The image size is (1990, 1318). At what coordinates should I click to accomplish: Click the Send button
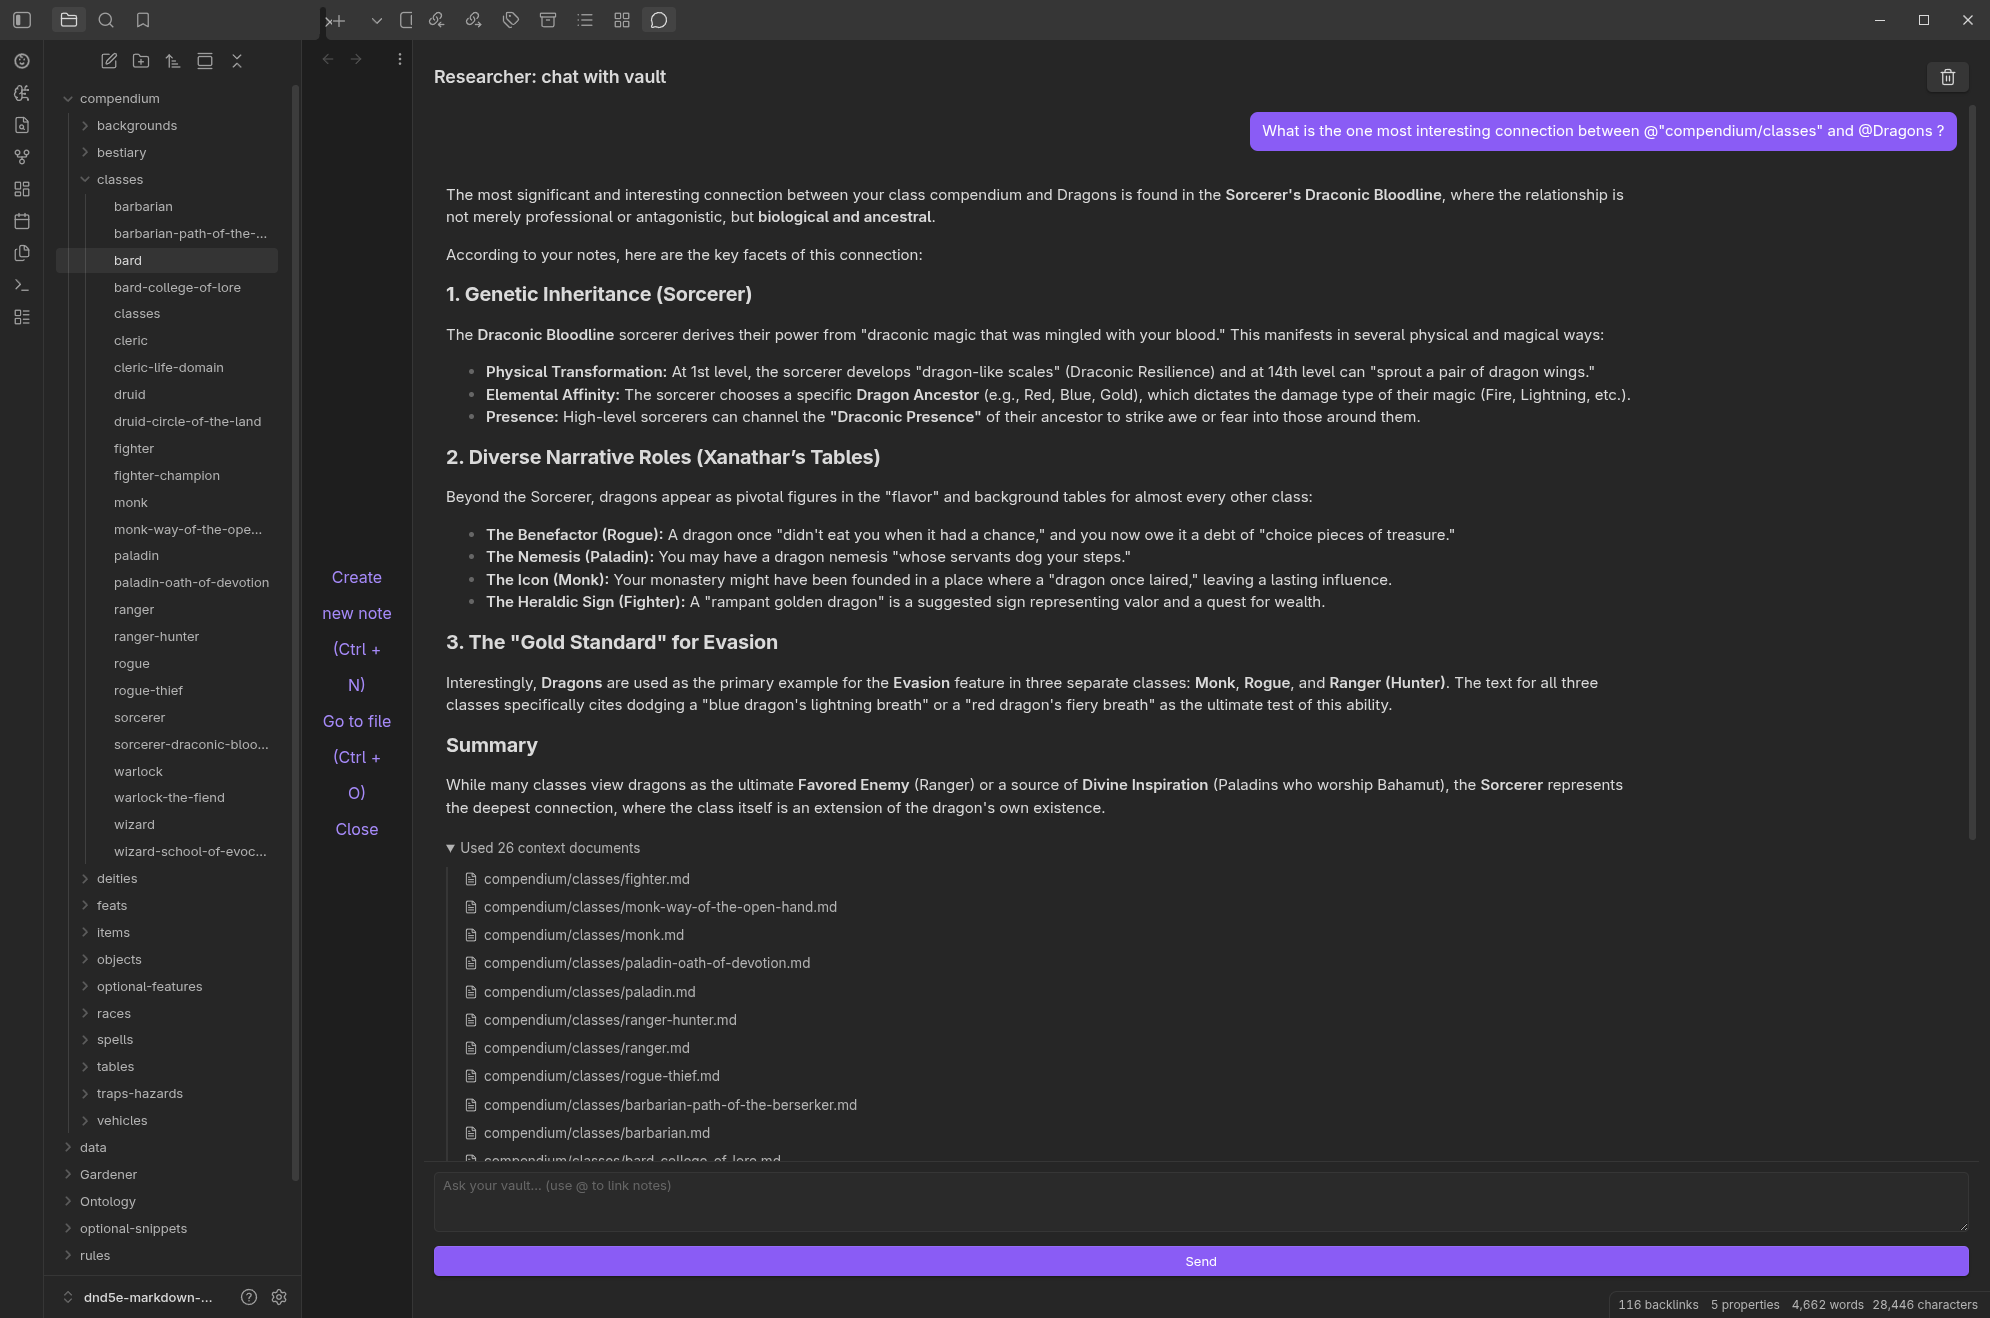[1200, 1261]
